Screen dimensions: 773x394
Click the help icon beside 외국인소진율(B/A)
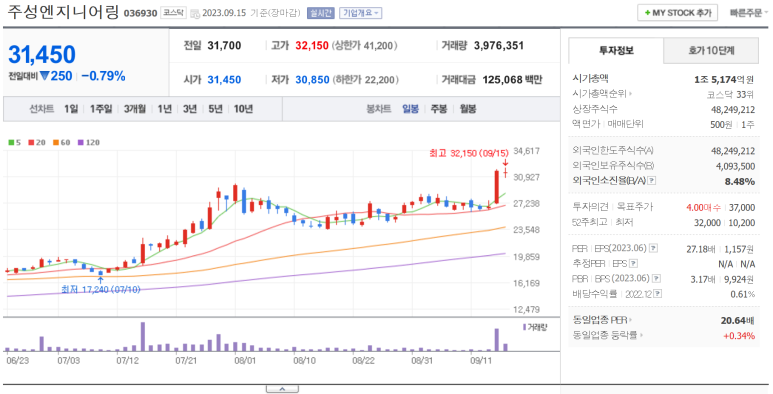[x=652, y=181]
